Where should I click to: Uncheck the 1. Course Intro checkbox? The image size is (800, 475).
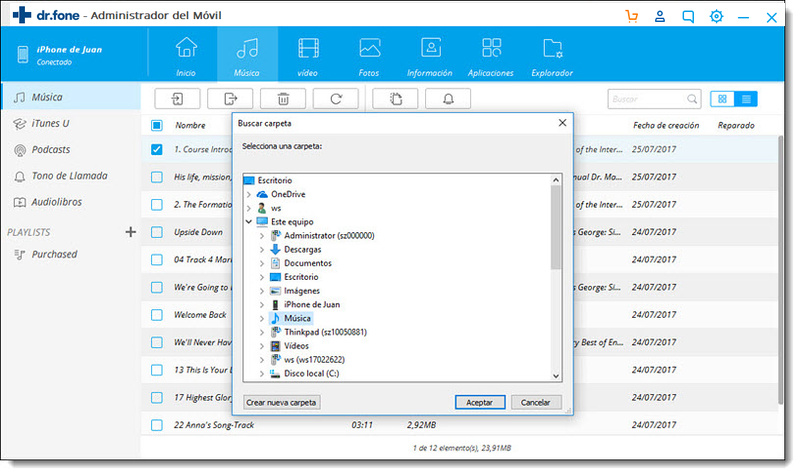[157, 149]
